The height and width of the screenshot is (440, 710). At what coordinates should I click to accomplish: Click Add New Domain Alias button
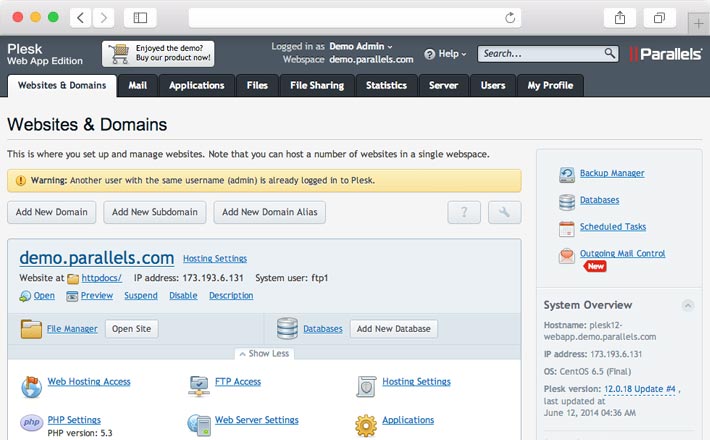point(270,212)
